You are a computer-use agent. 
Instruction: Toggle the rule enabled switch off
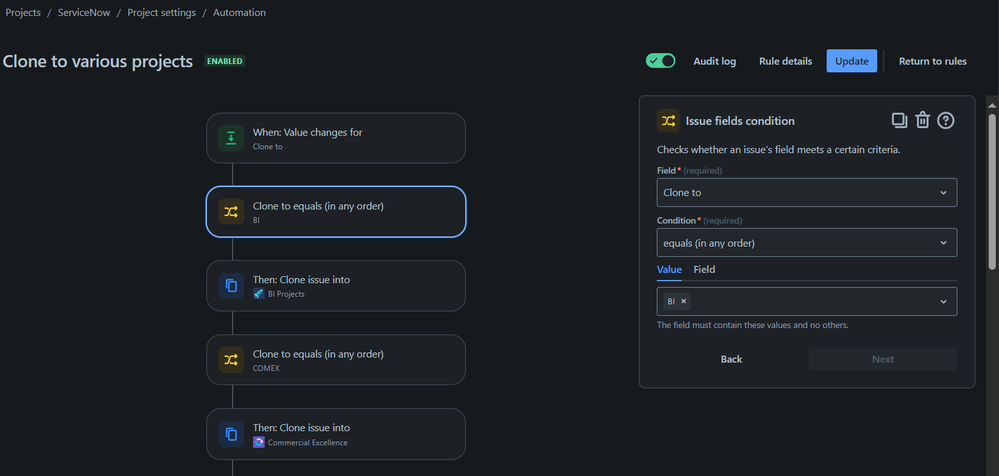pyautogui.click(x=661, y=61)
